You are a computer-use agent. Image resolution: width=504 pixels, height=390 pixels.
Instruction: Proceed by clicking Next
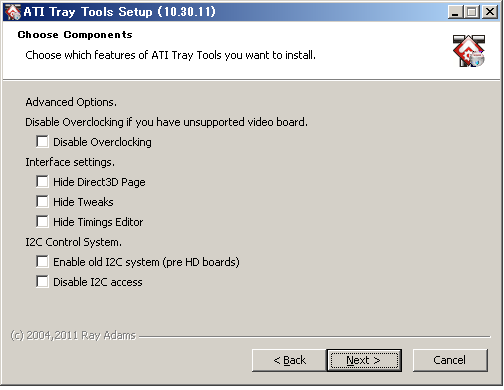364,360
